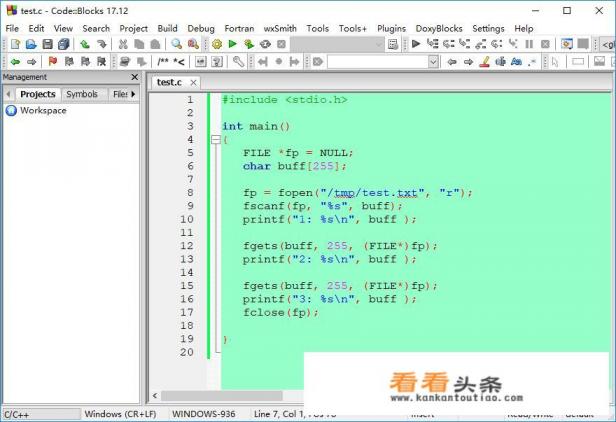Screen dimensions: 616x422
Task: Click the search text input field
Action: (x=378, y=62)
